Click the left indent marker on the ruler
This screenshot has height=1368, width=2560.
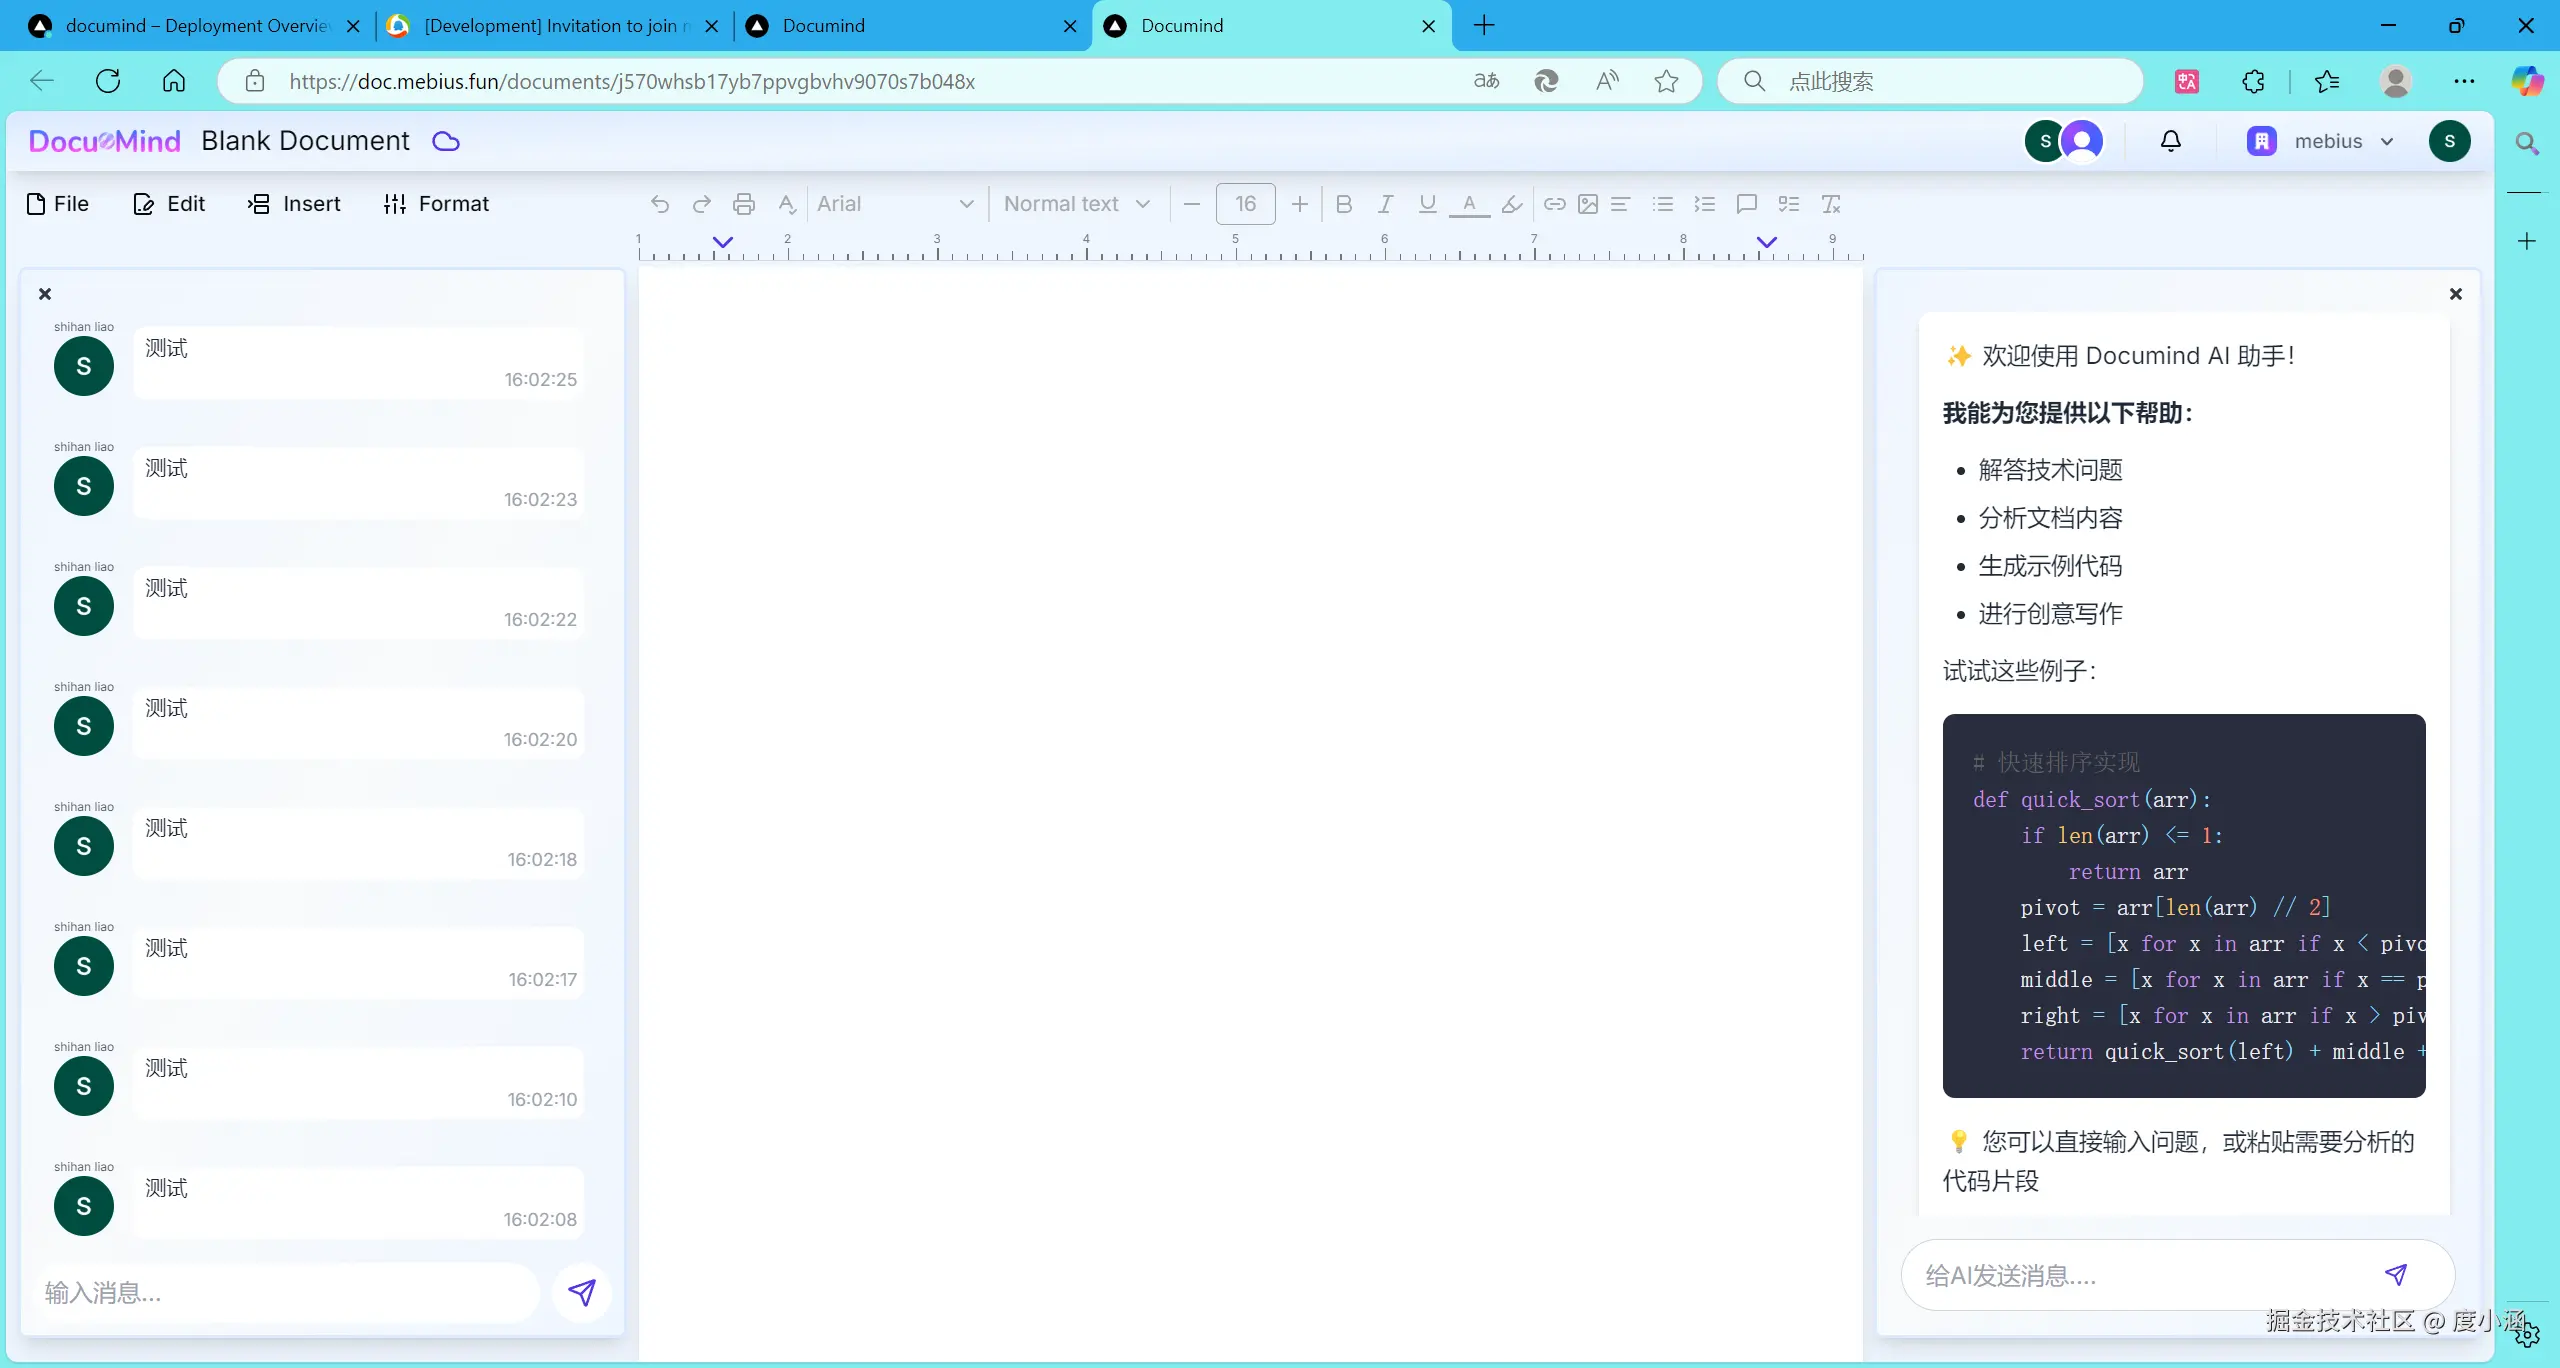tap(723, 242)
